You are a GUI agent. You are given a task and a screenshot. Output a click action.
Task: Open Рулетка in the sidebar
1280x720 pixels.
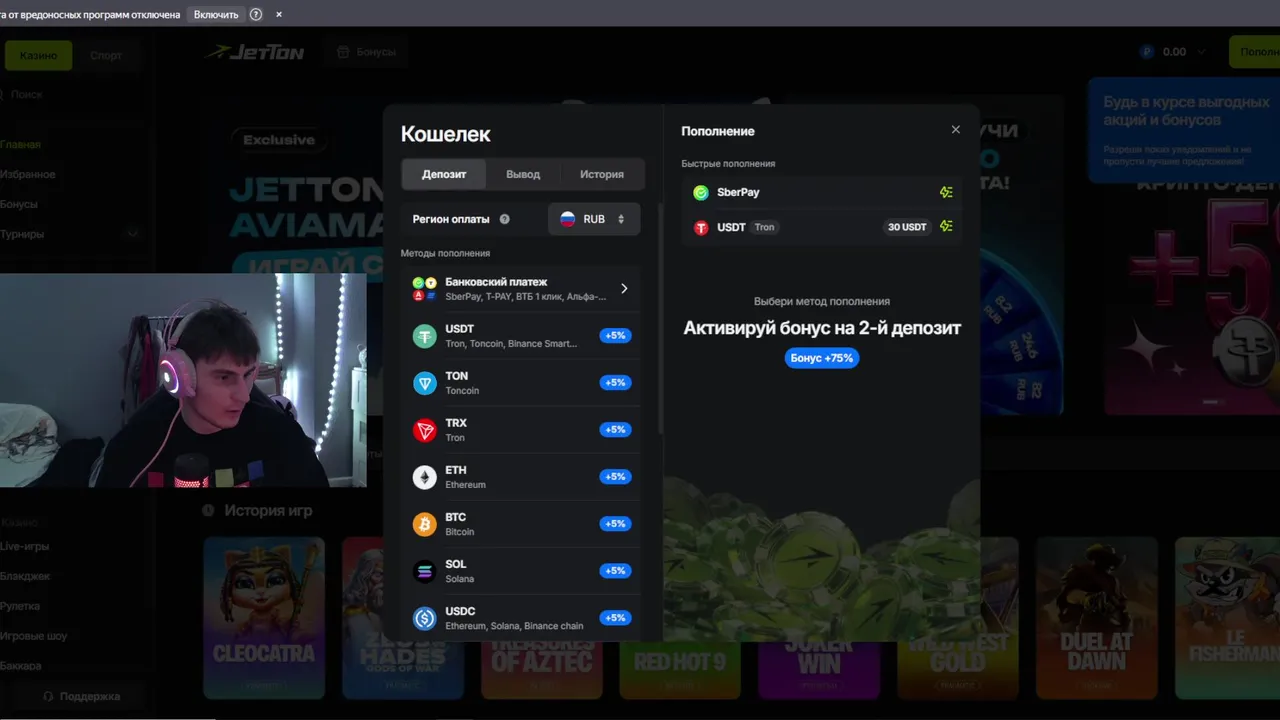point(21,606)
